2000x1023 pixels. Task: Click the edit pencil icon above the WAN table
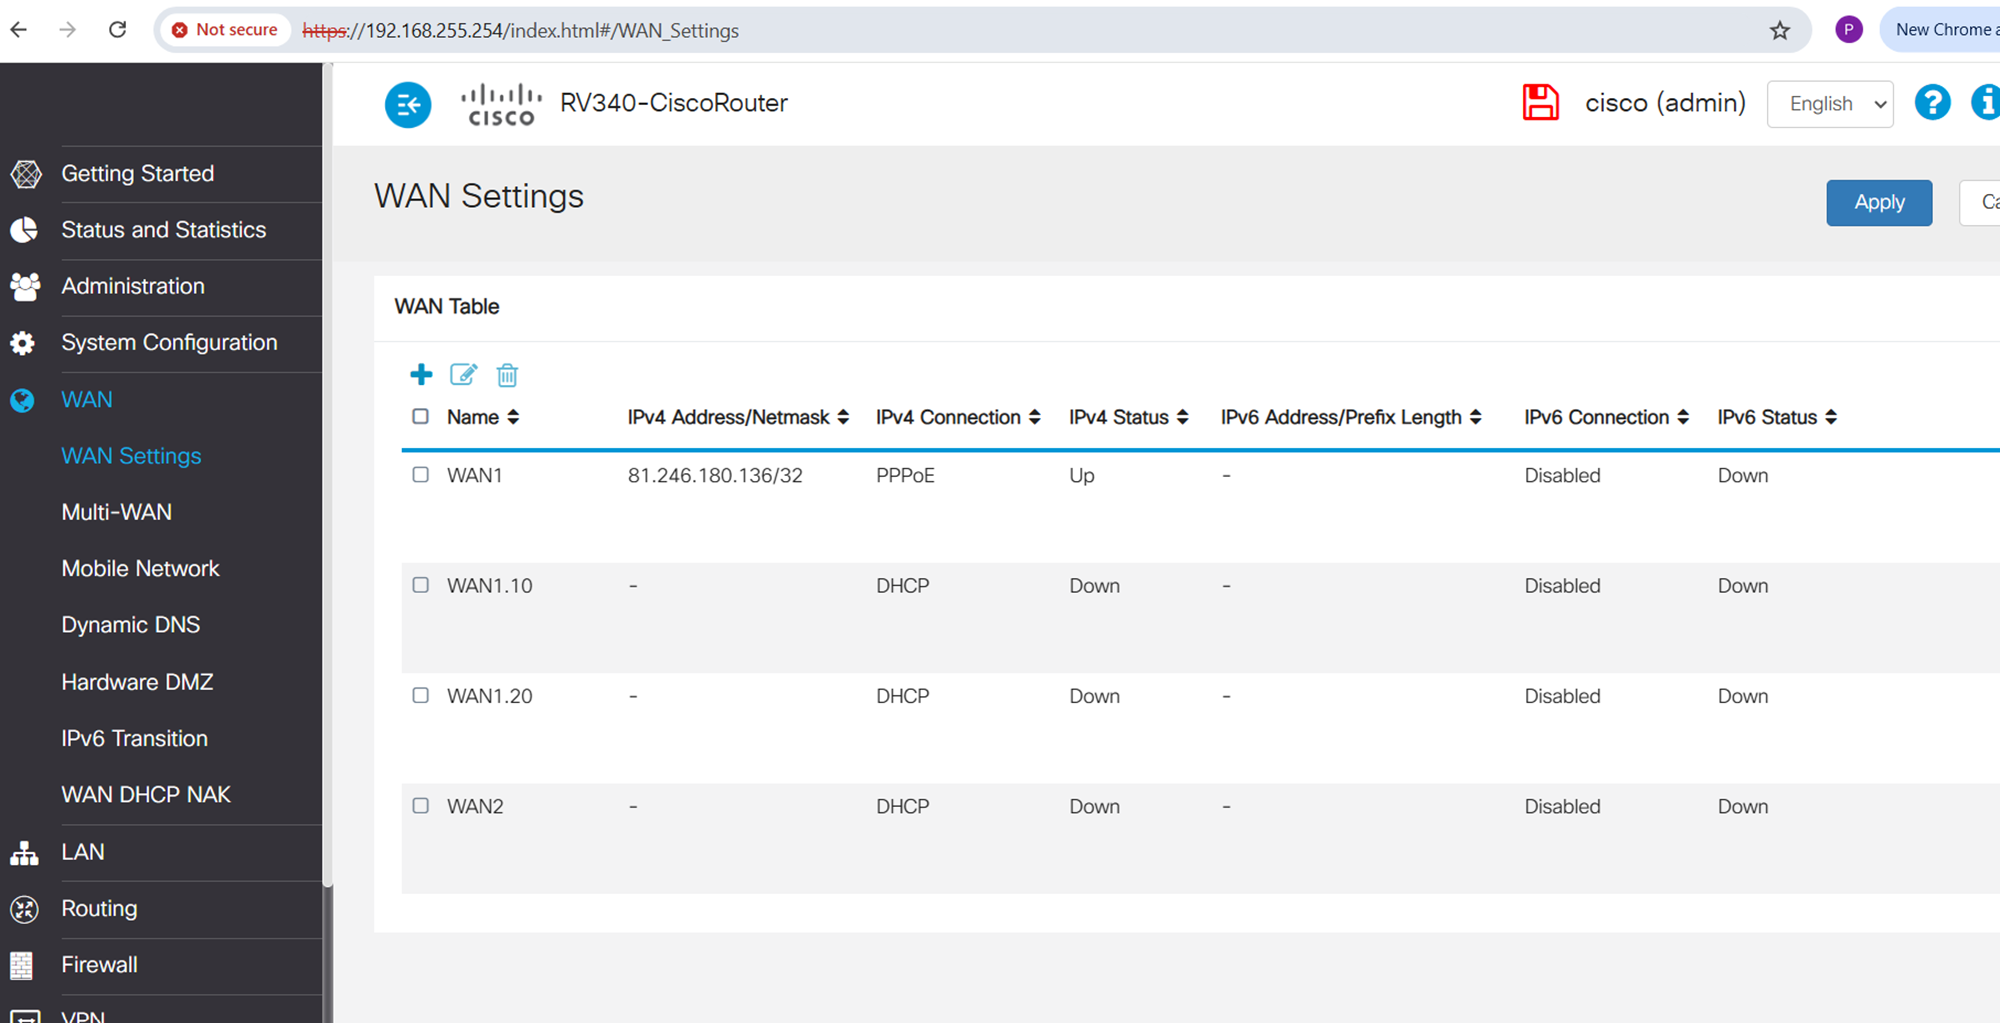tap(463, 375)
